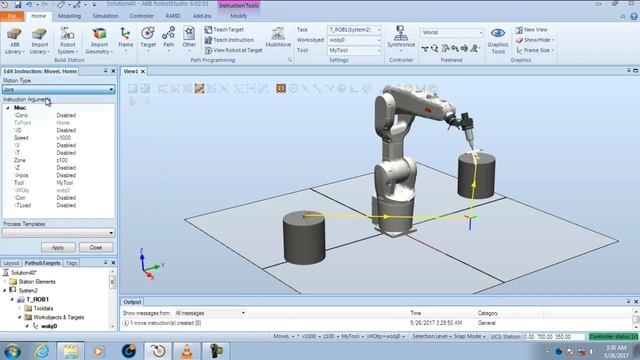The width and height of the screenshot is (640, 360).
Task: Click the Speed argument value v1000
Action: click(64, 138)
